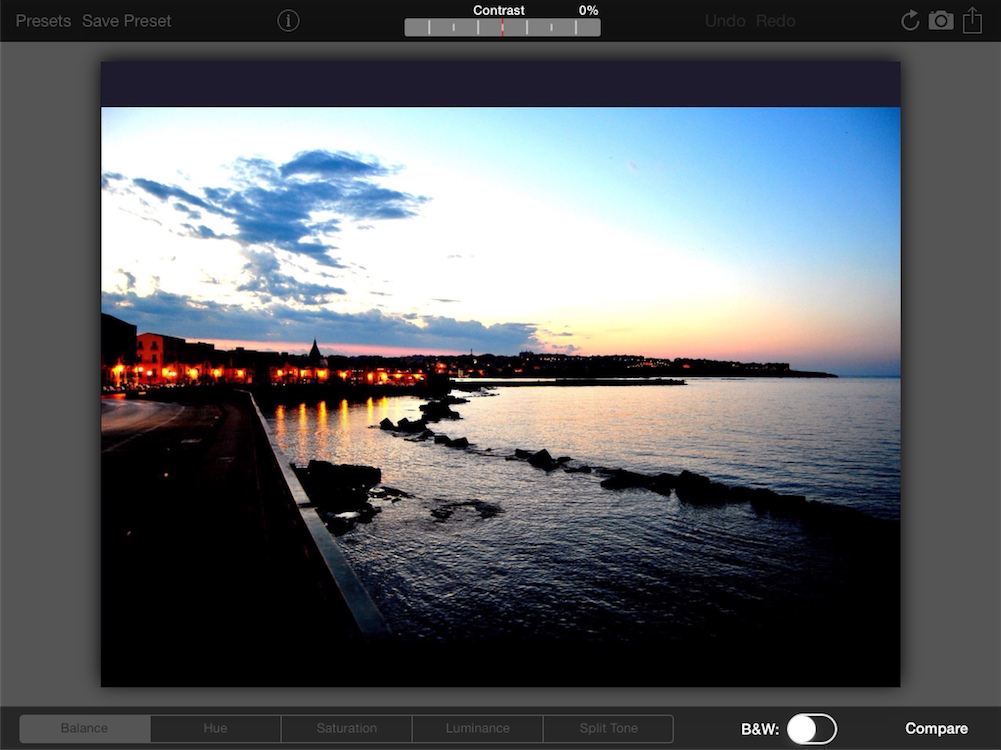Open the Saturation tab
This screenshot has width=1001, height=750.
tap(346, 729)
